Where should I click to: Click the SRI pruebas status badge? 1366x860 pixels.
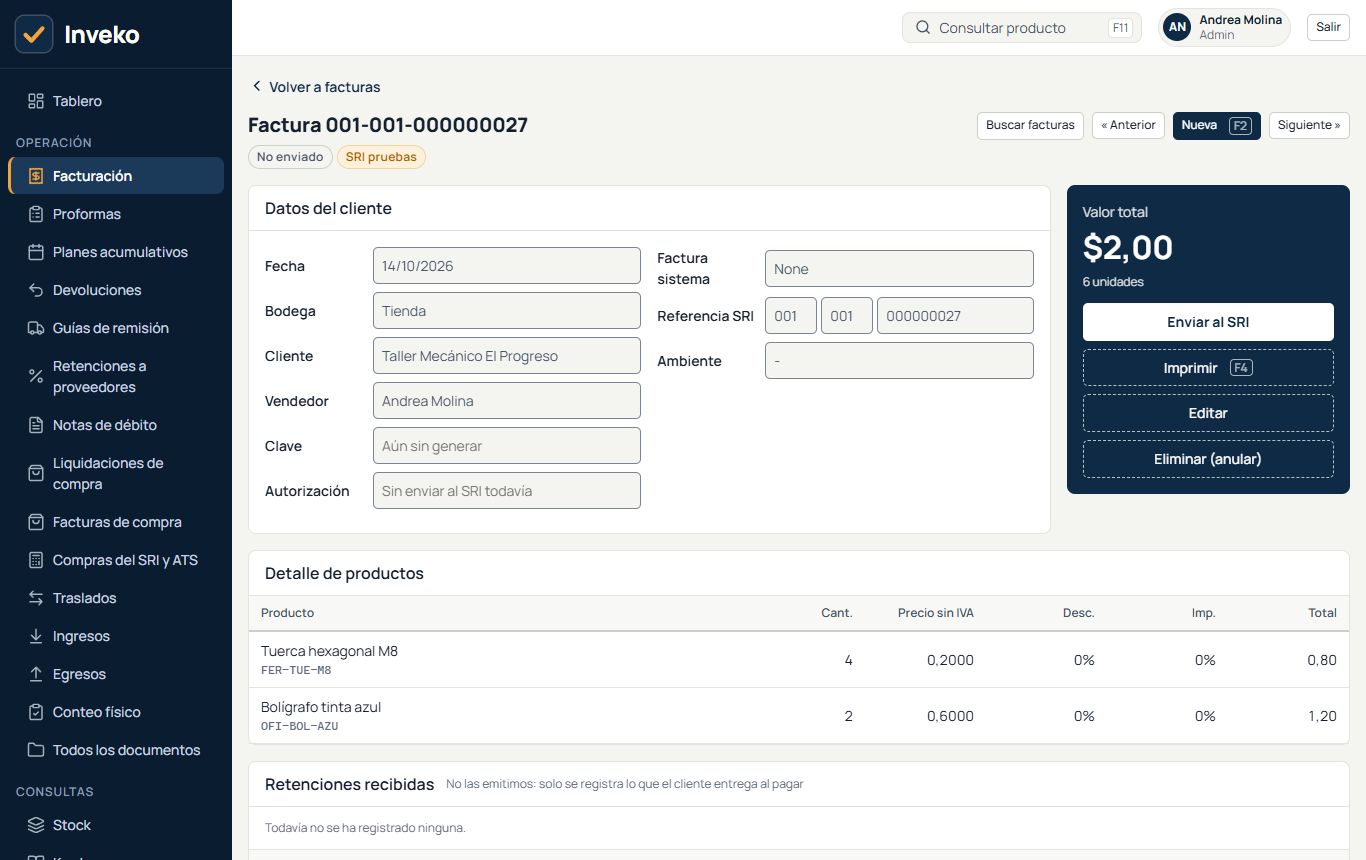[381, 157]
